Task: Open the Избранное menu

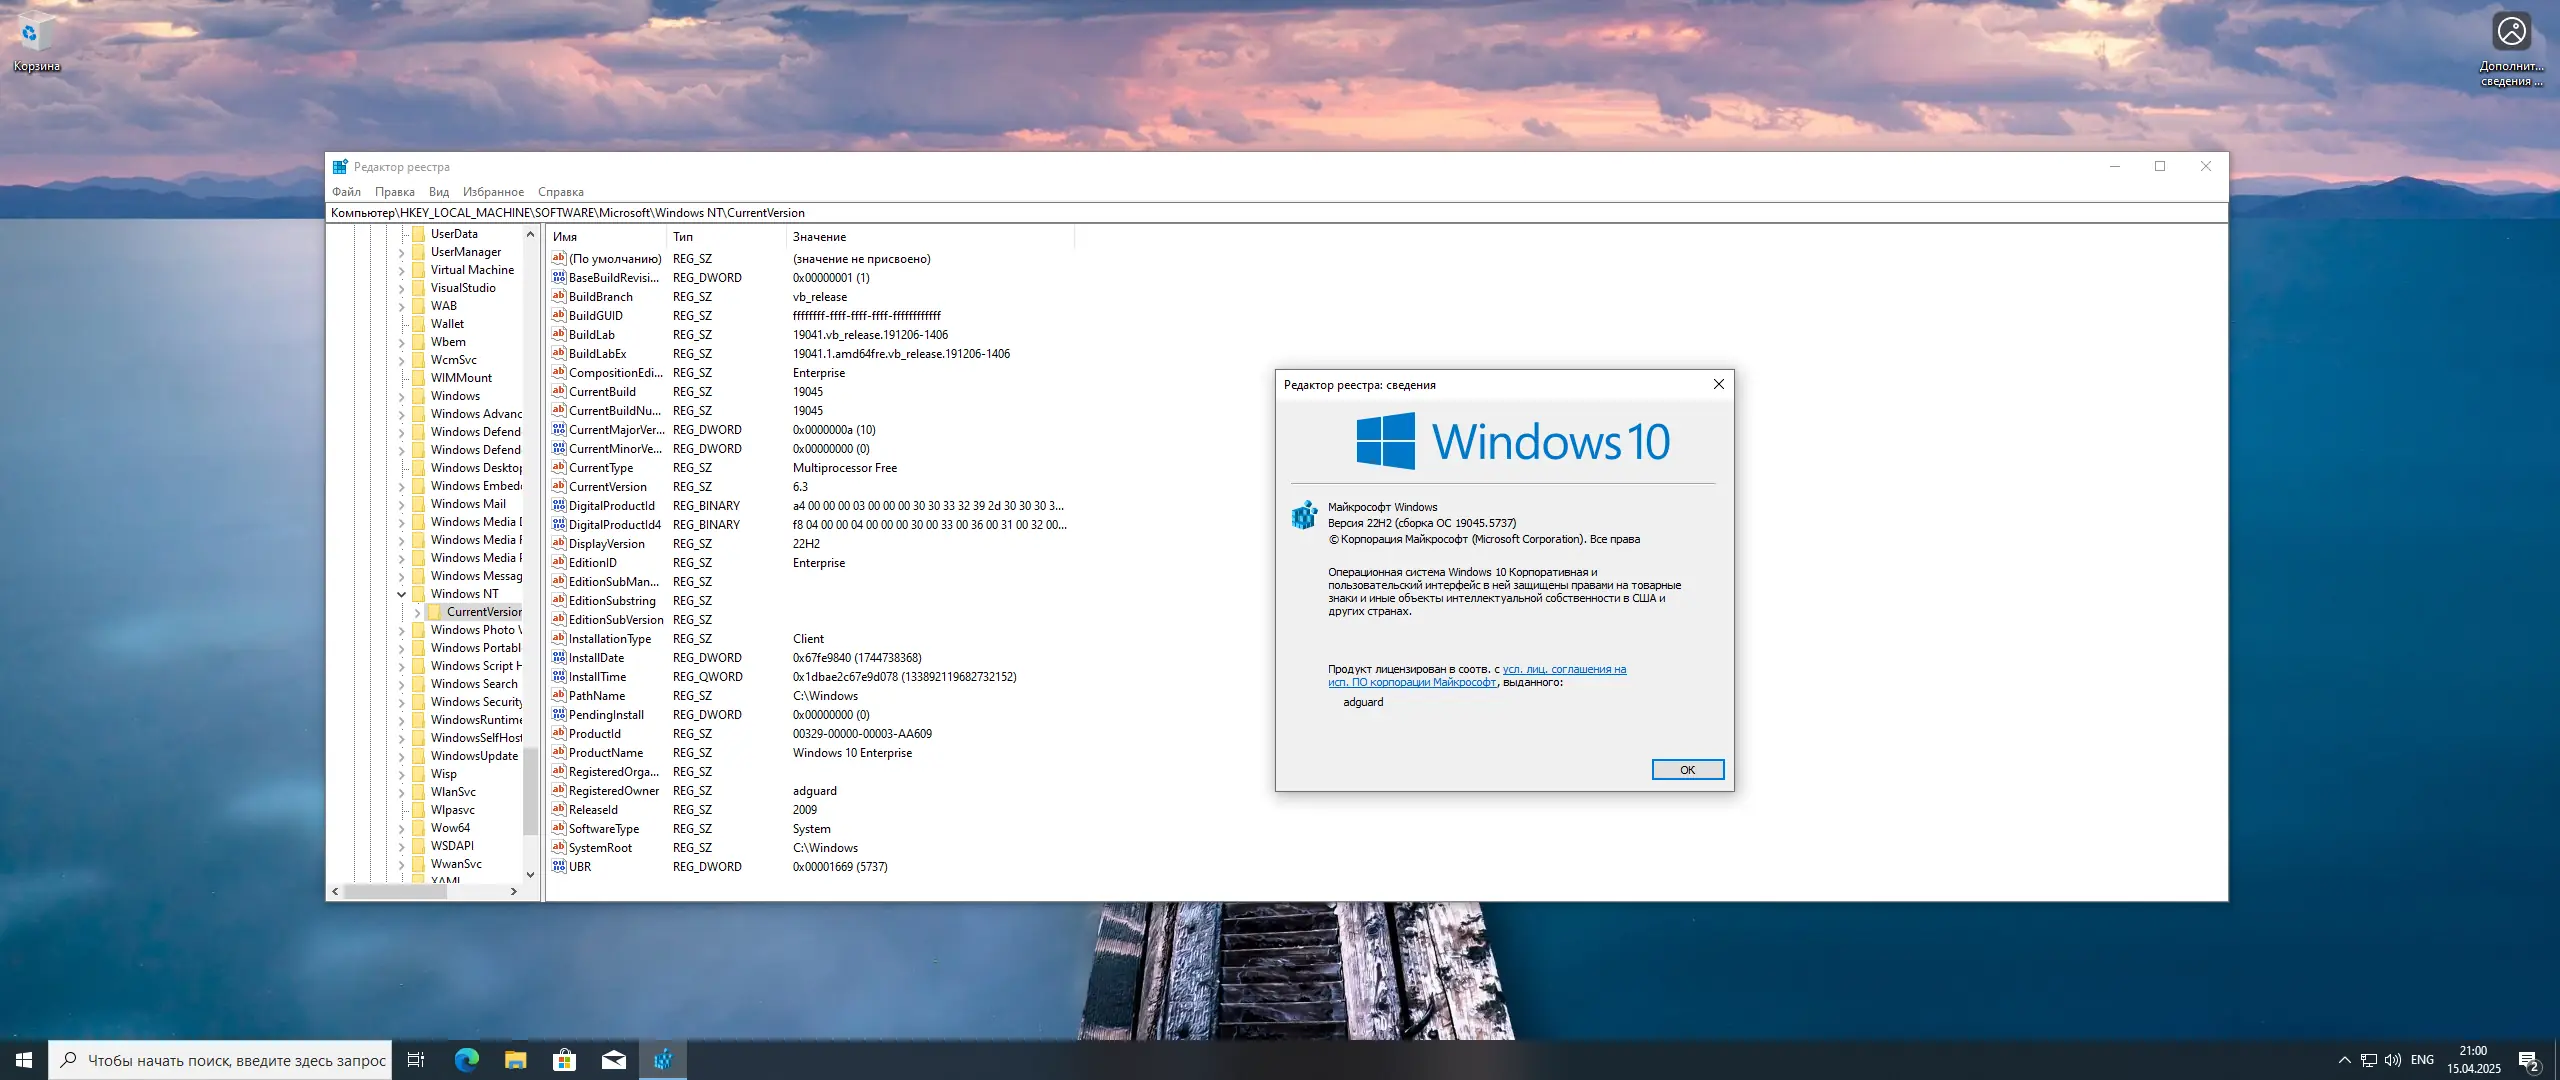Action: click(x=493, y=192)
